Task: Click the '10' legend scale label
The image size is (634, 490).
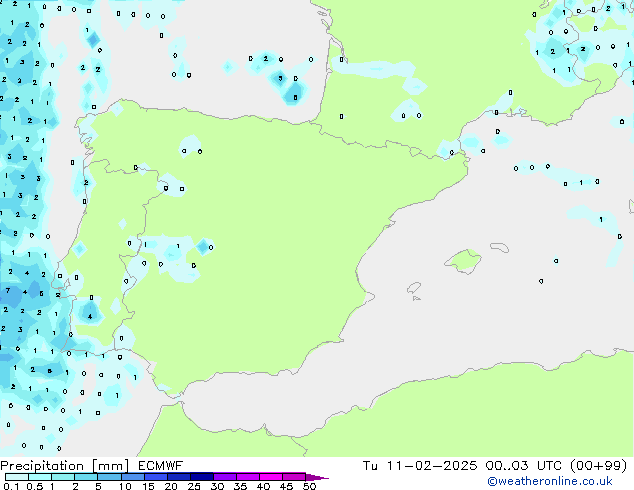Action: 125,486
